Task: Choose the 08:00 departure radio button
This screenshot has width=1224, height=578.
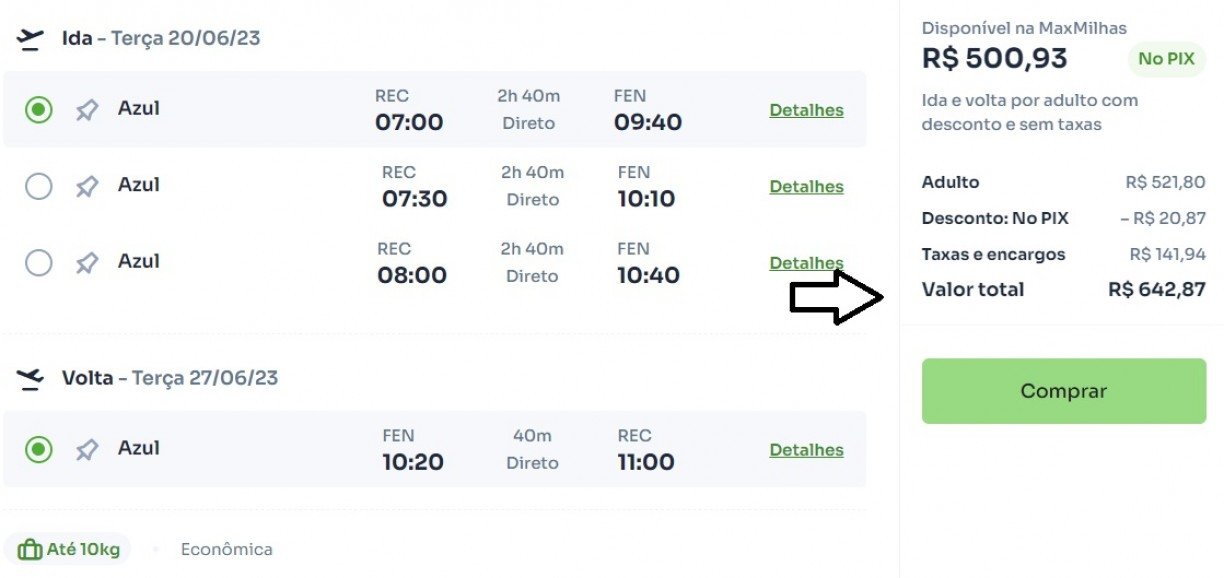Action: click(38, 263)
